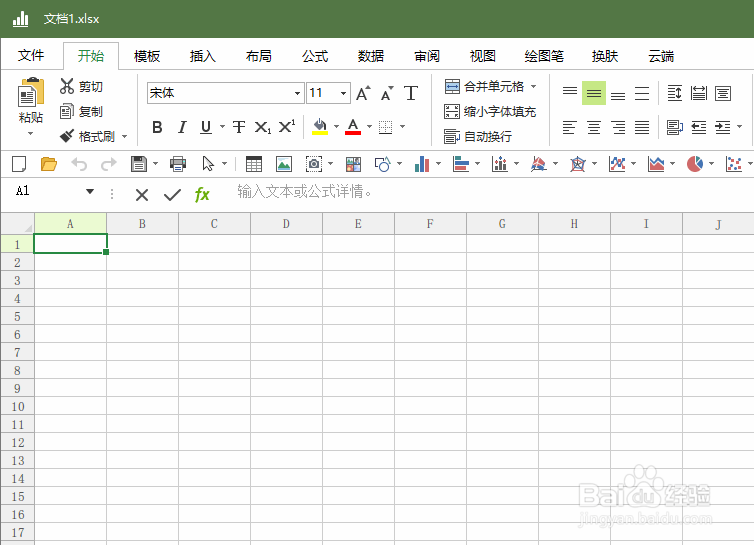Expand the format painter dropdown arrow
This screenshot has width=754, height=545.
[x=125, y=137]
